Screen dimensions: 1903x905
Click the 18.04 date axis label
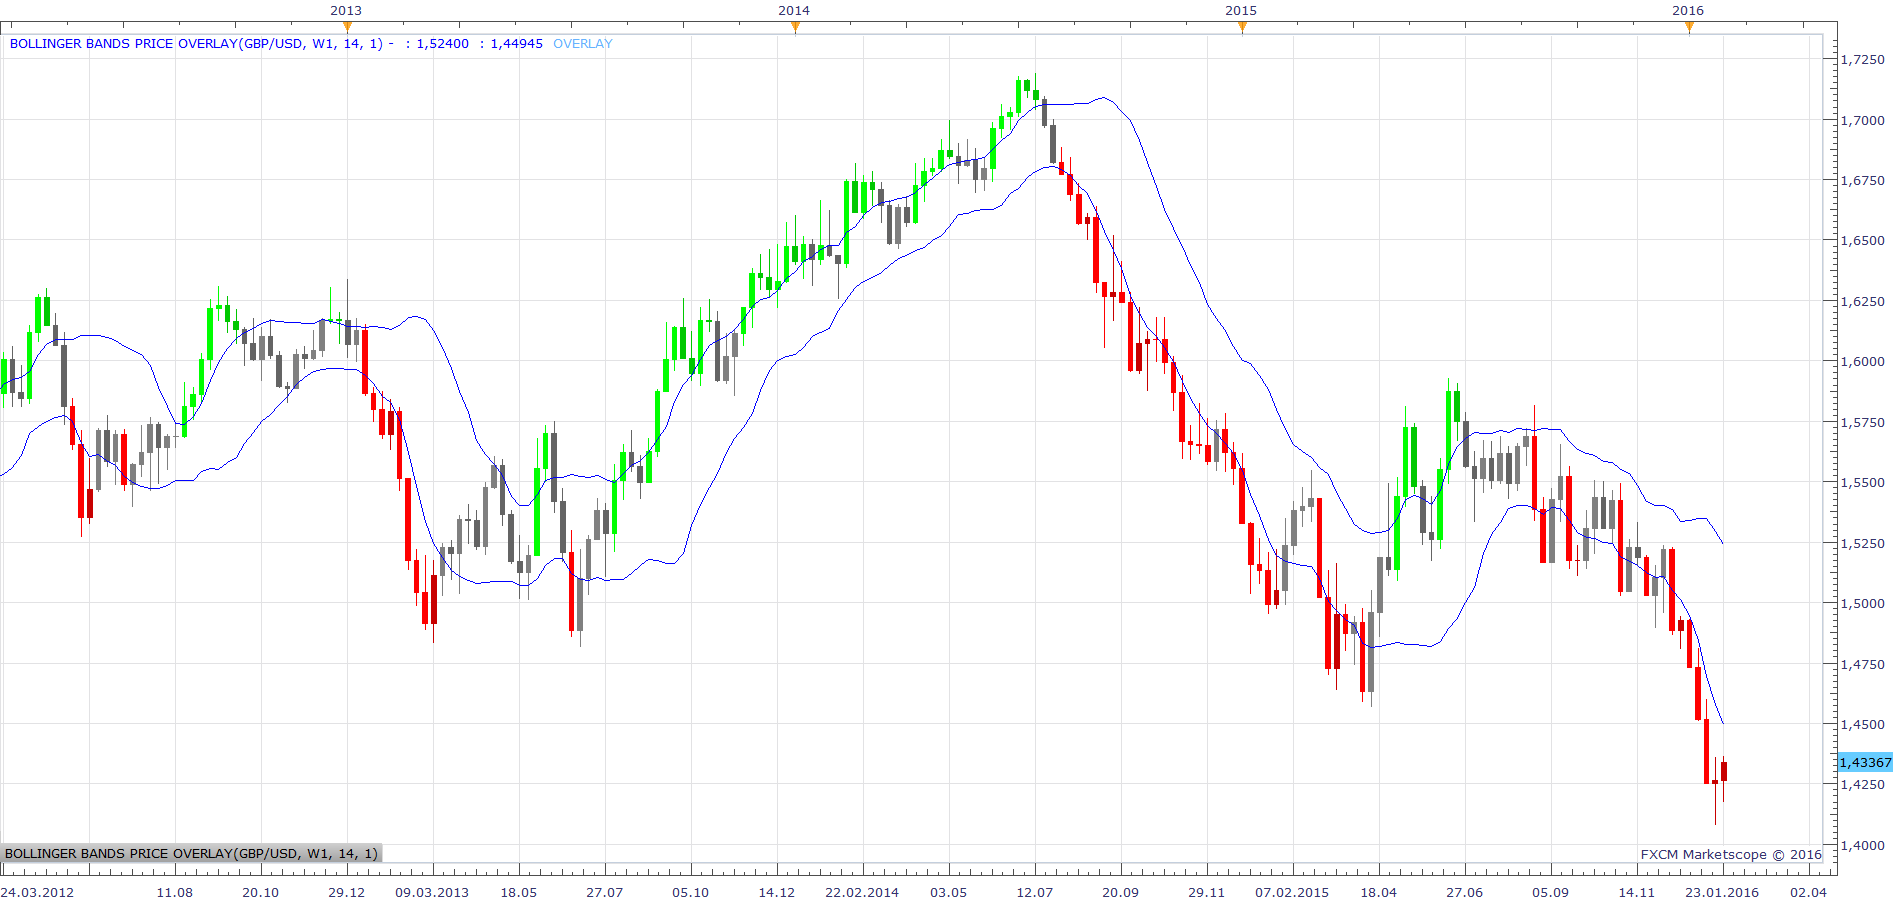1379,892
